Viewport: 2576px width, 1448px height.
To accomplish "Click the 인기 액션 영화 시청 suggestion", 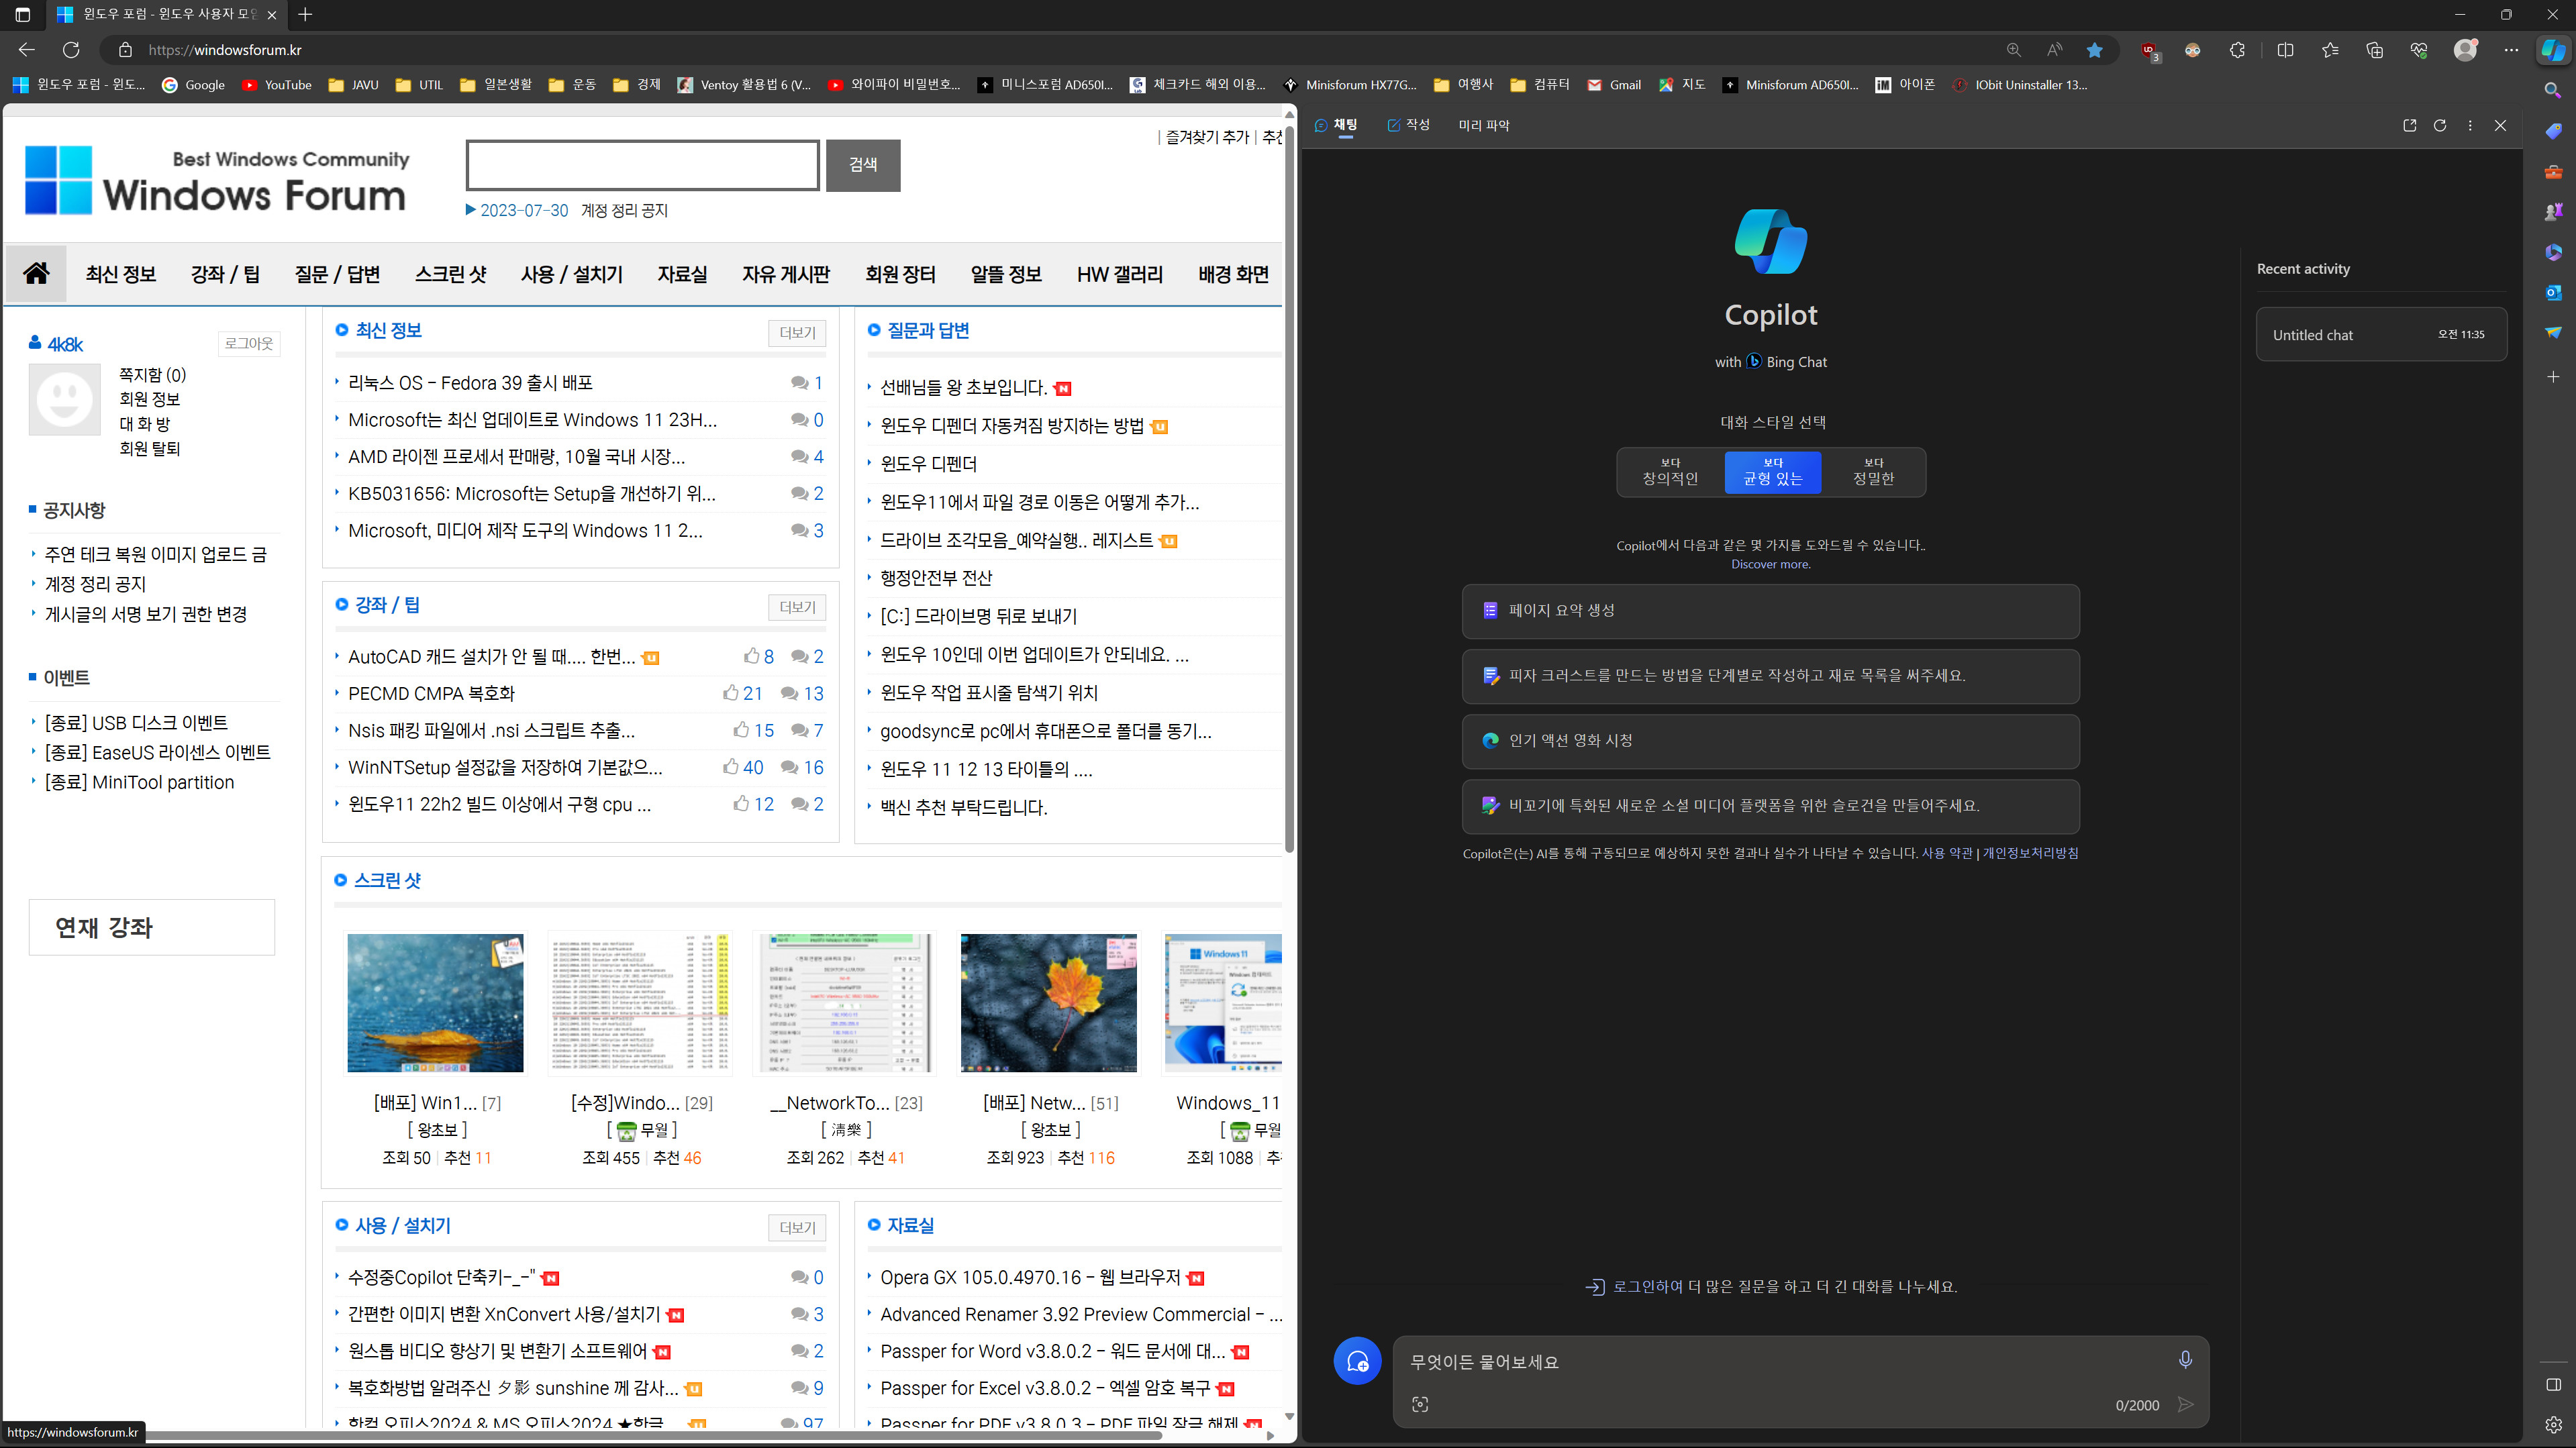I will point(1770,741).
